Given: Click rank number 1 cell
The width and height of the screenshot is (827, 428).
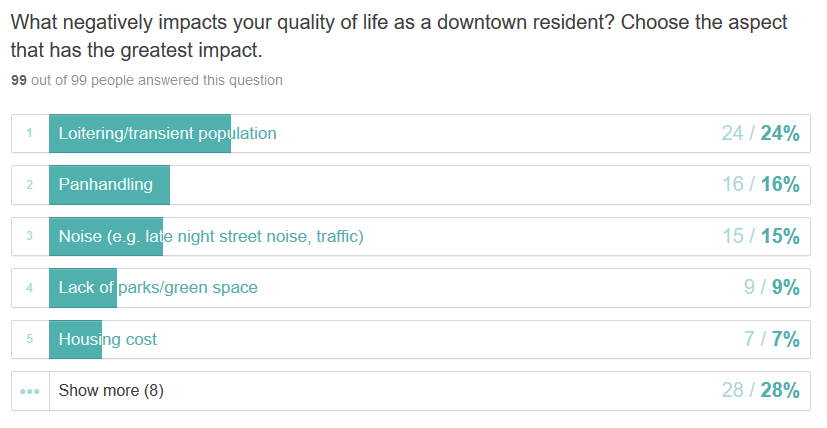Looking at the screenshot, I should click(30, 134).
